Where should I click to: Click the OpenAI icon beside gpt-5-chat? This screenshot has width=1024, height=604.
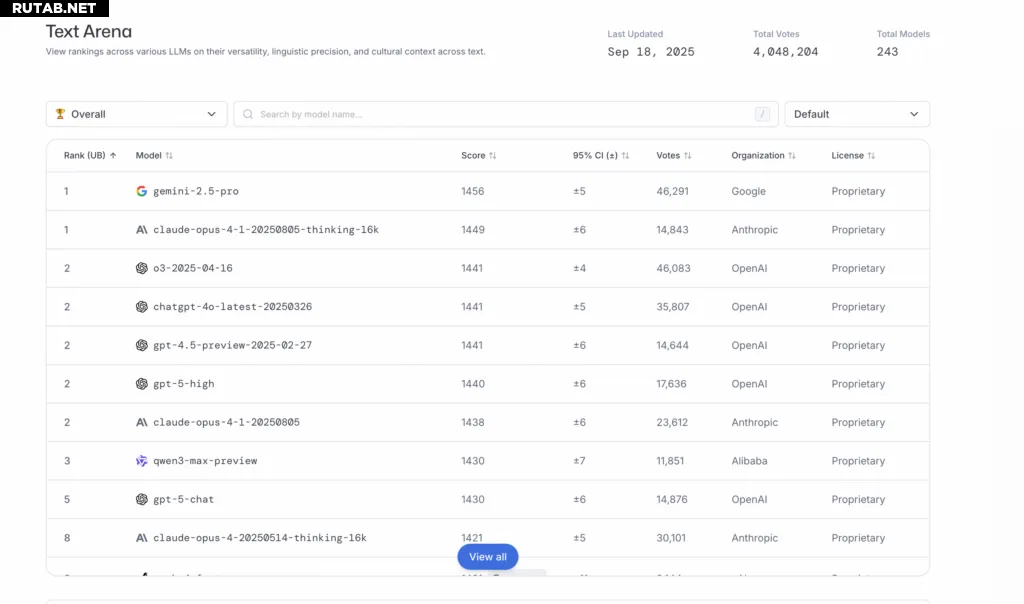point(141,500)
